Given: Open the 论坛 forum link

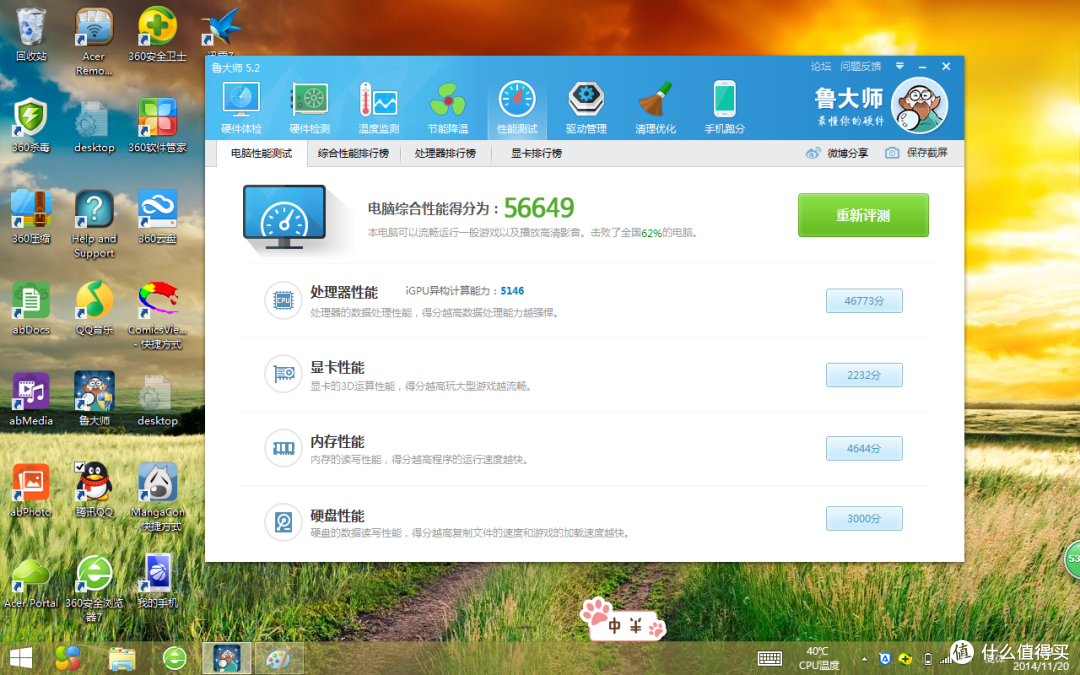Looking at the screenshot, I should [x=820, y=67].
